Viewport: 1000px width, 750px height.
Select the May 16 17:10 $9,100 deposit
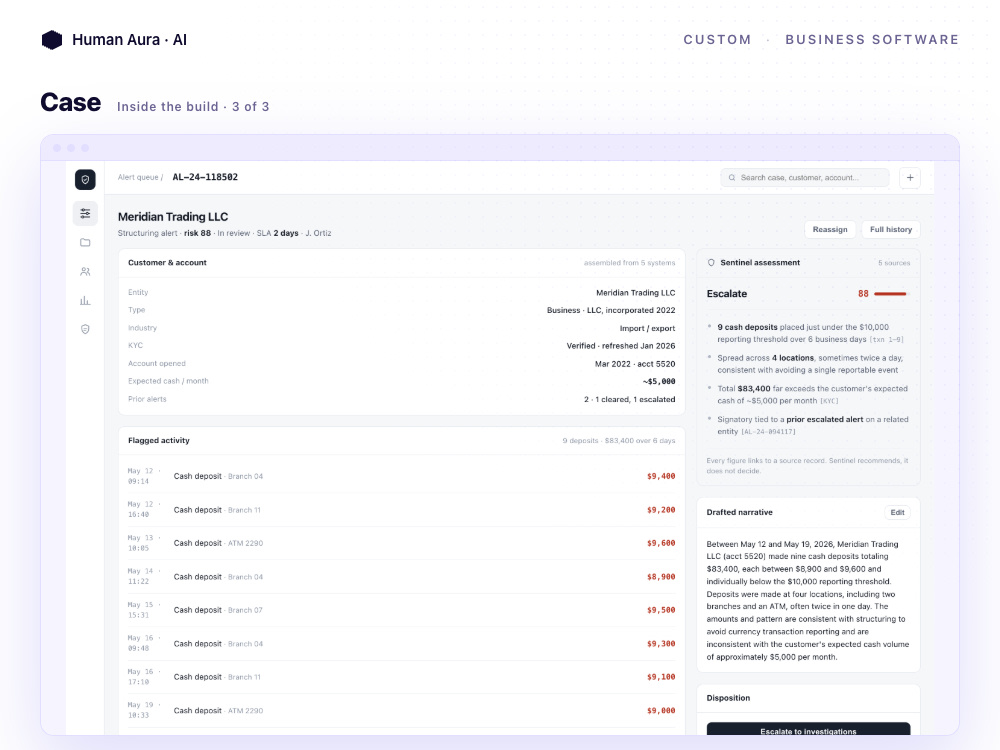(x=402, y=677)
